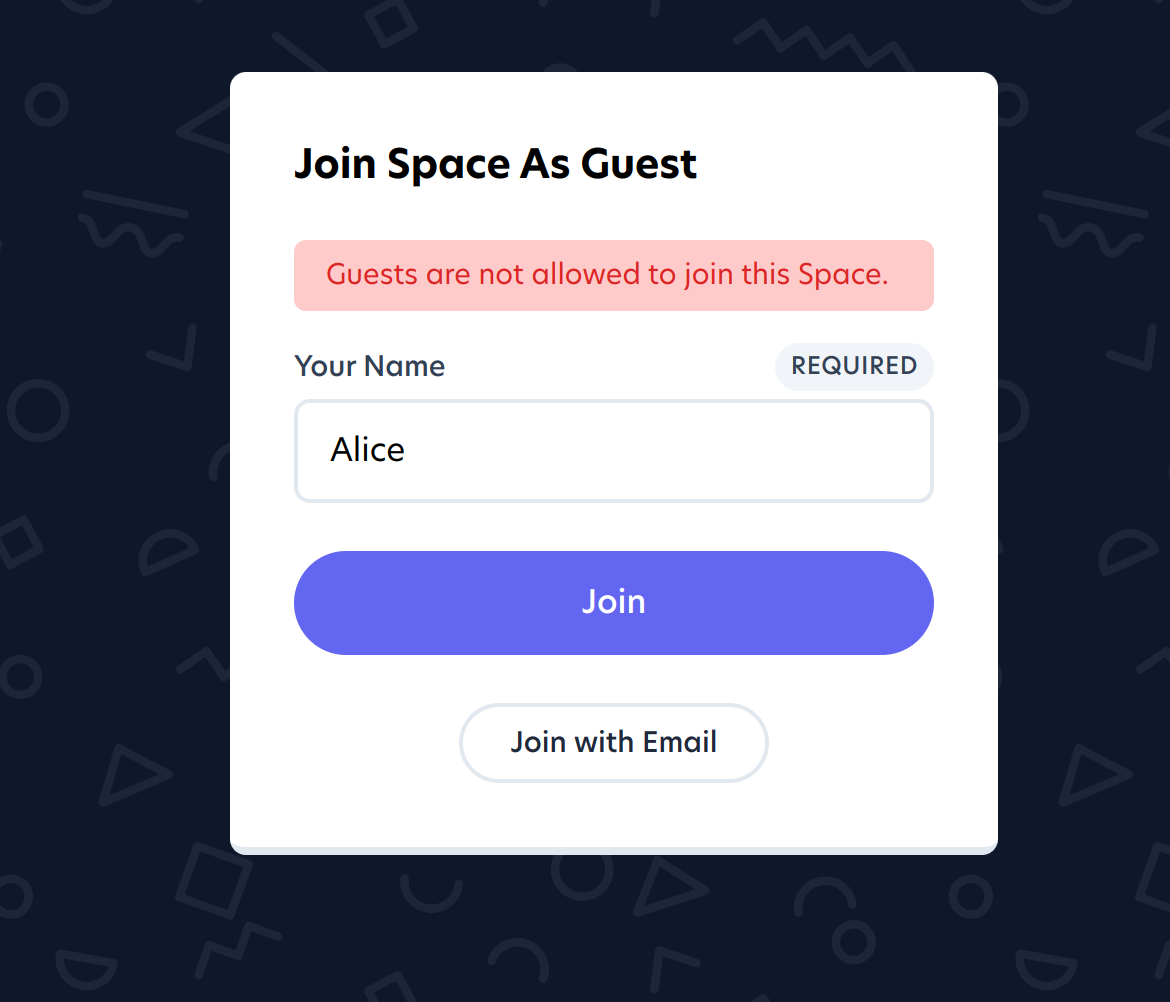Click white card area below Join with Email
The width and height of the screenshot is (1170, 1002).
(613, 815)
